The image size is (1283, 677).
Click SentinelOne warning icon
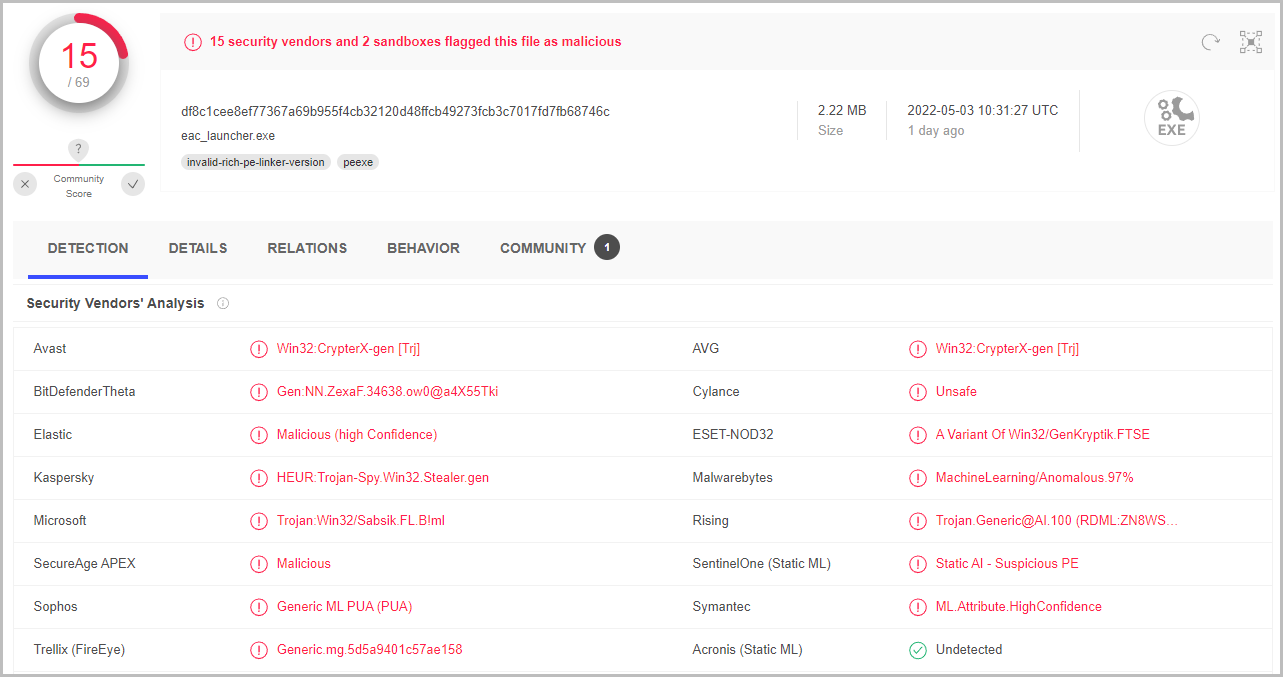918,564
